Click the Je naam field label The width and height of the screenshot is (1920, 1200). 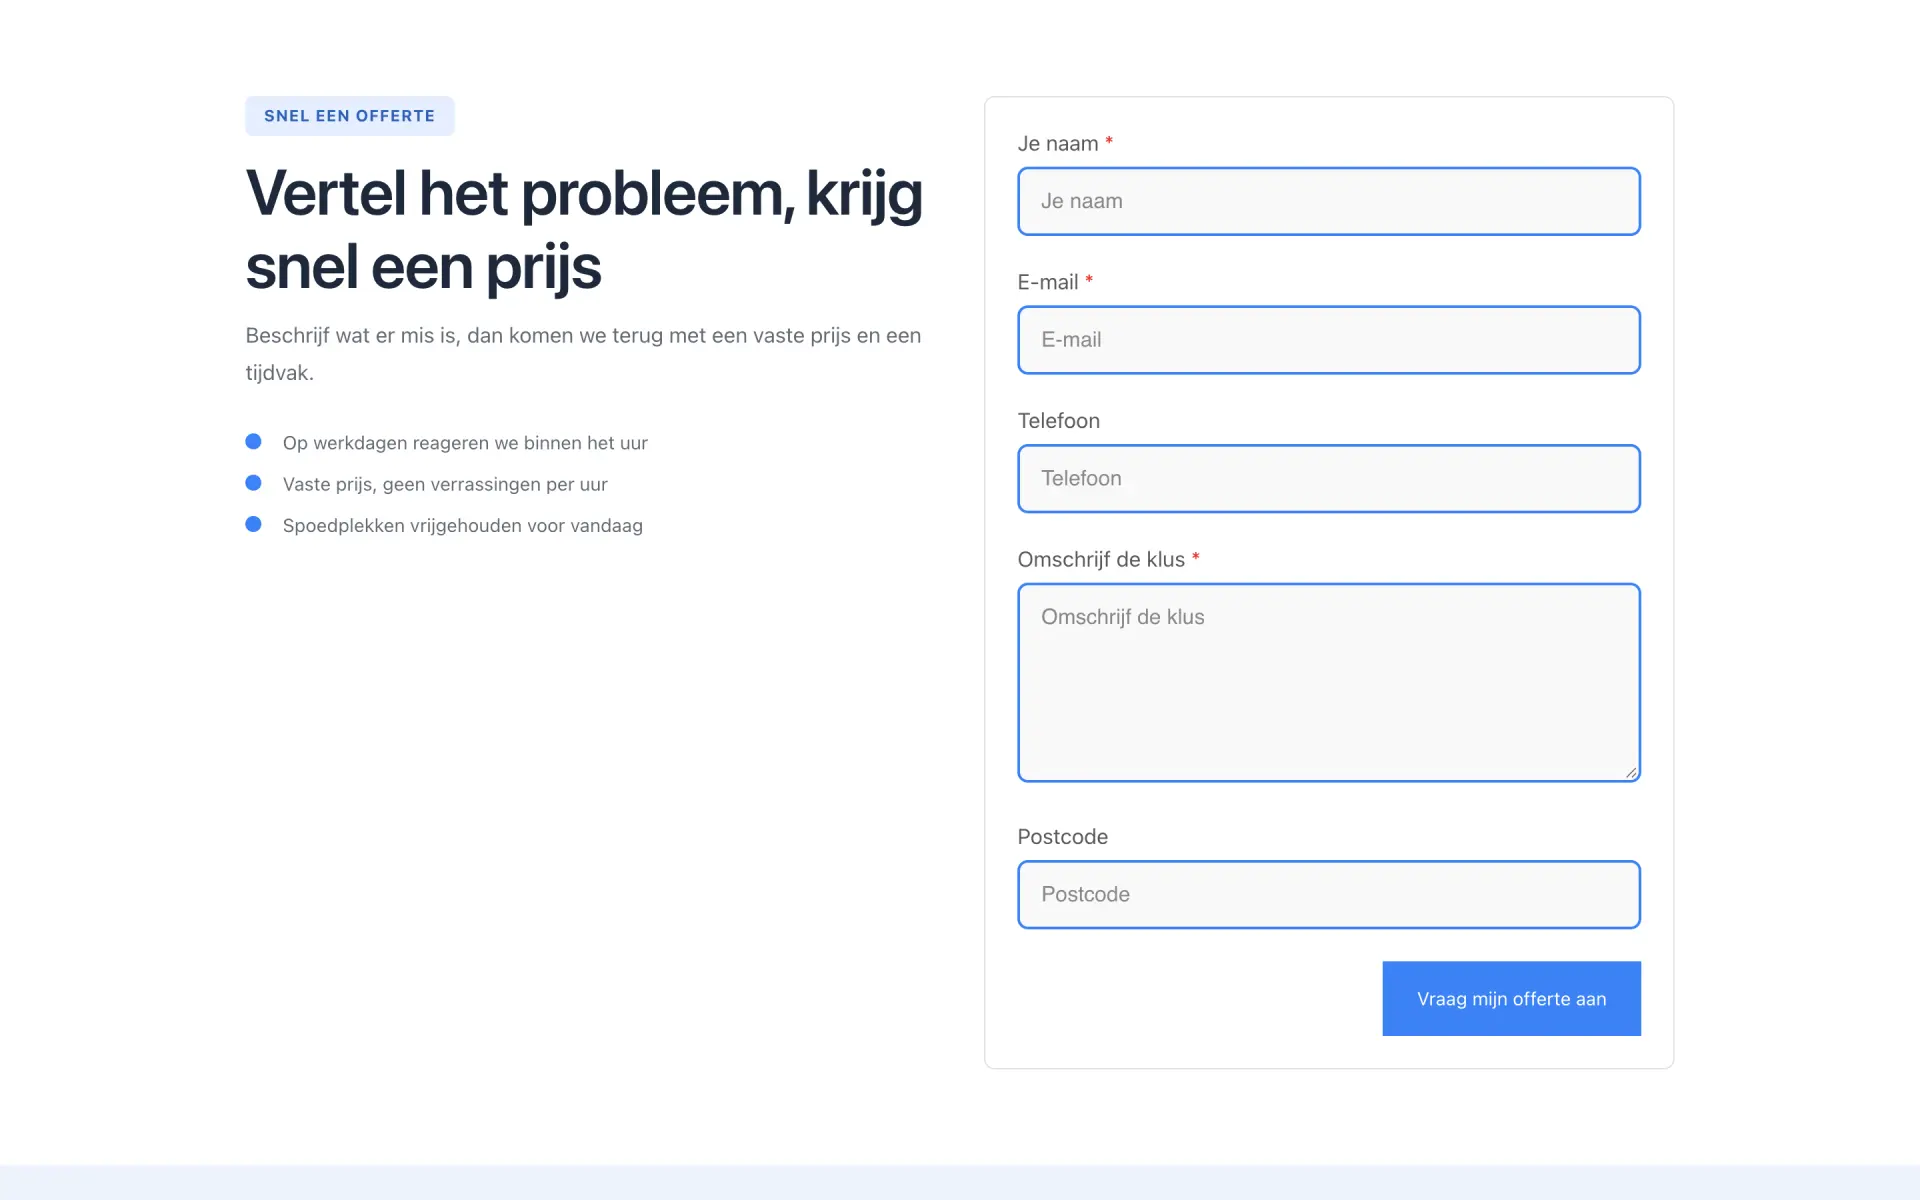pos(1058,144)
